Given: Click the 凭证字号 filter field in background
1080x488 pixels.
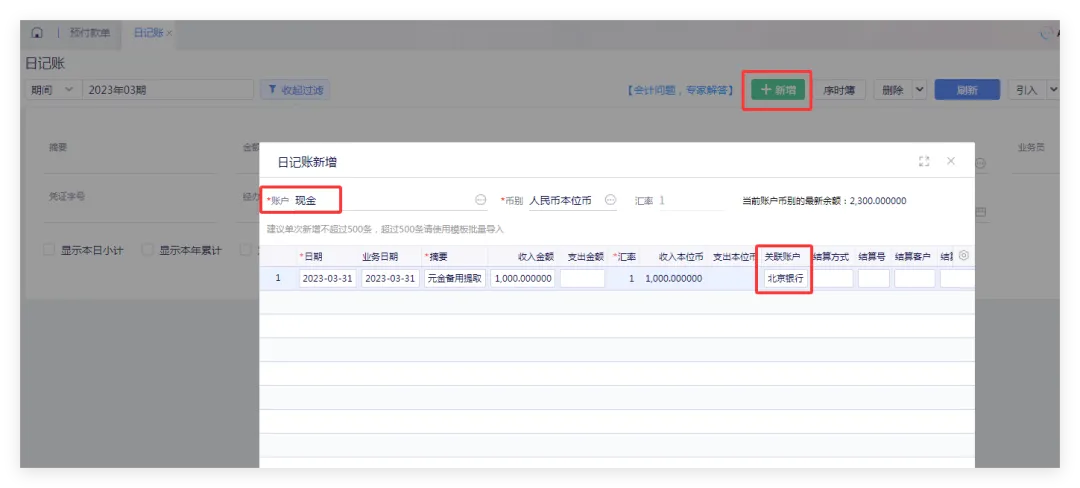Looking at the screenshot, I should click(131, 205).
